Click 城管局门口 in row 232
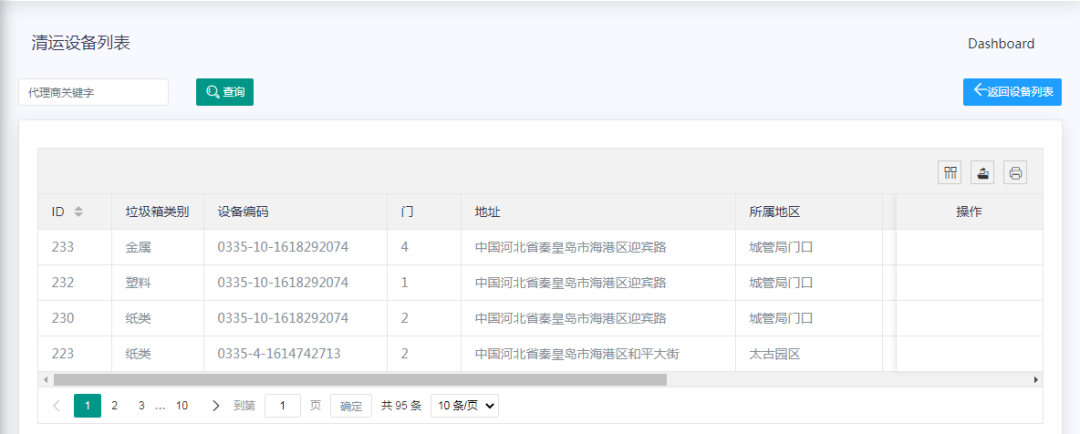 pyautogui.click(x=809, y=282)
